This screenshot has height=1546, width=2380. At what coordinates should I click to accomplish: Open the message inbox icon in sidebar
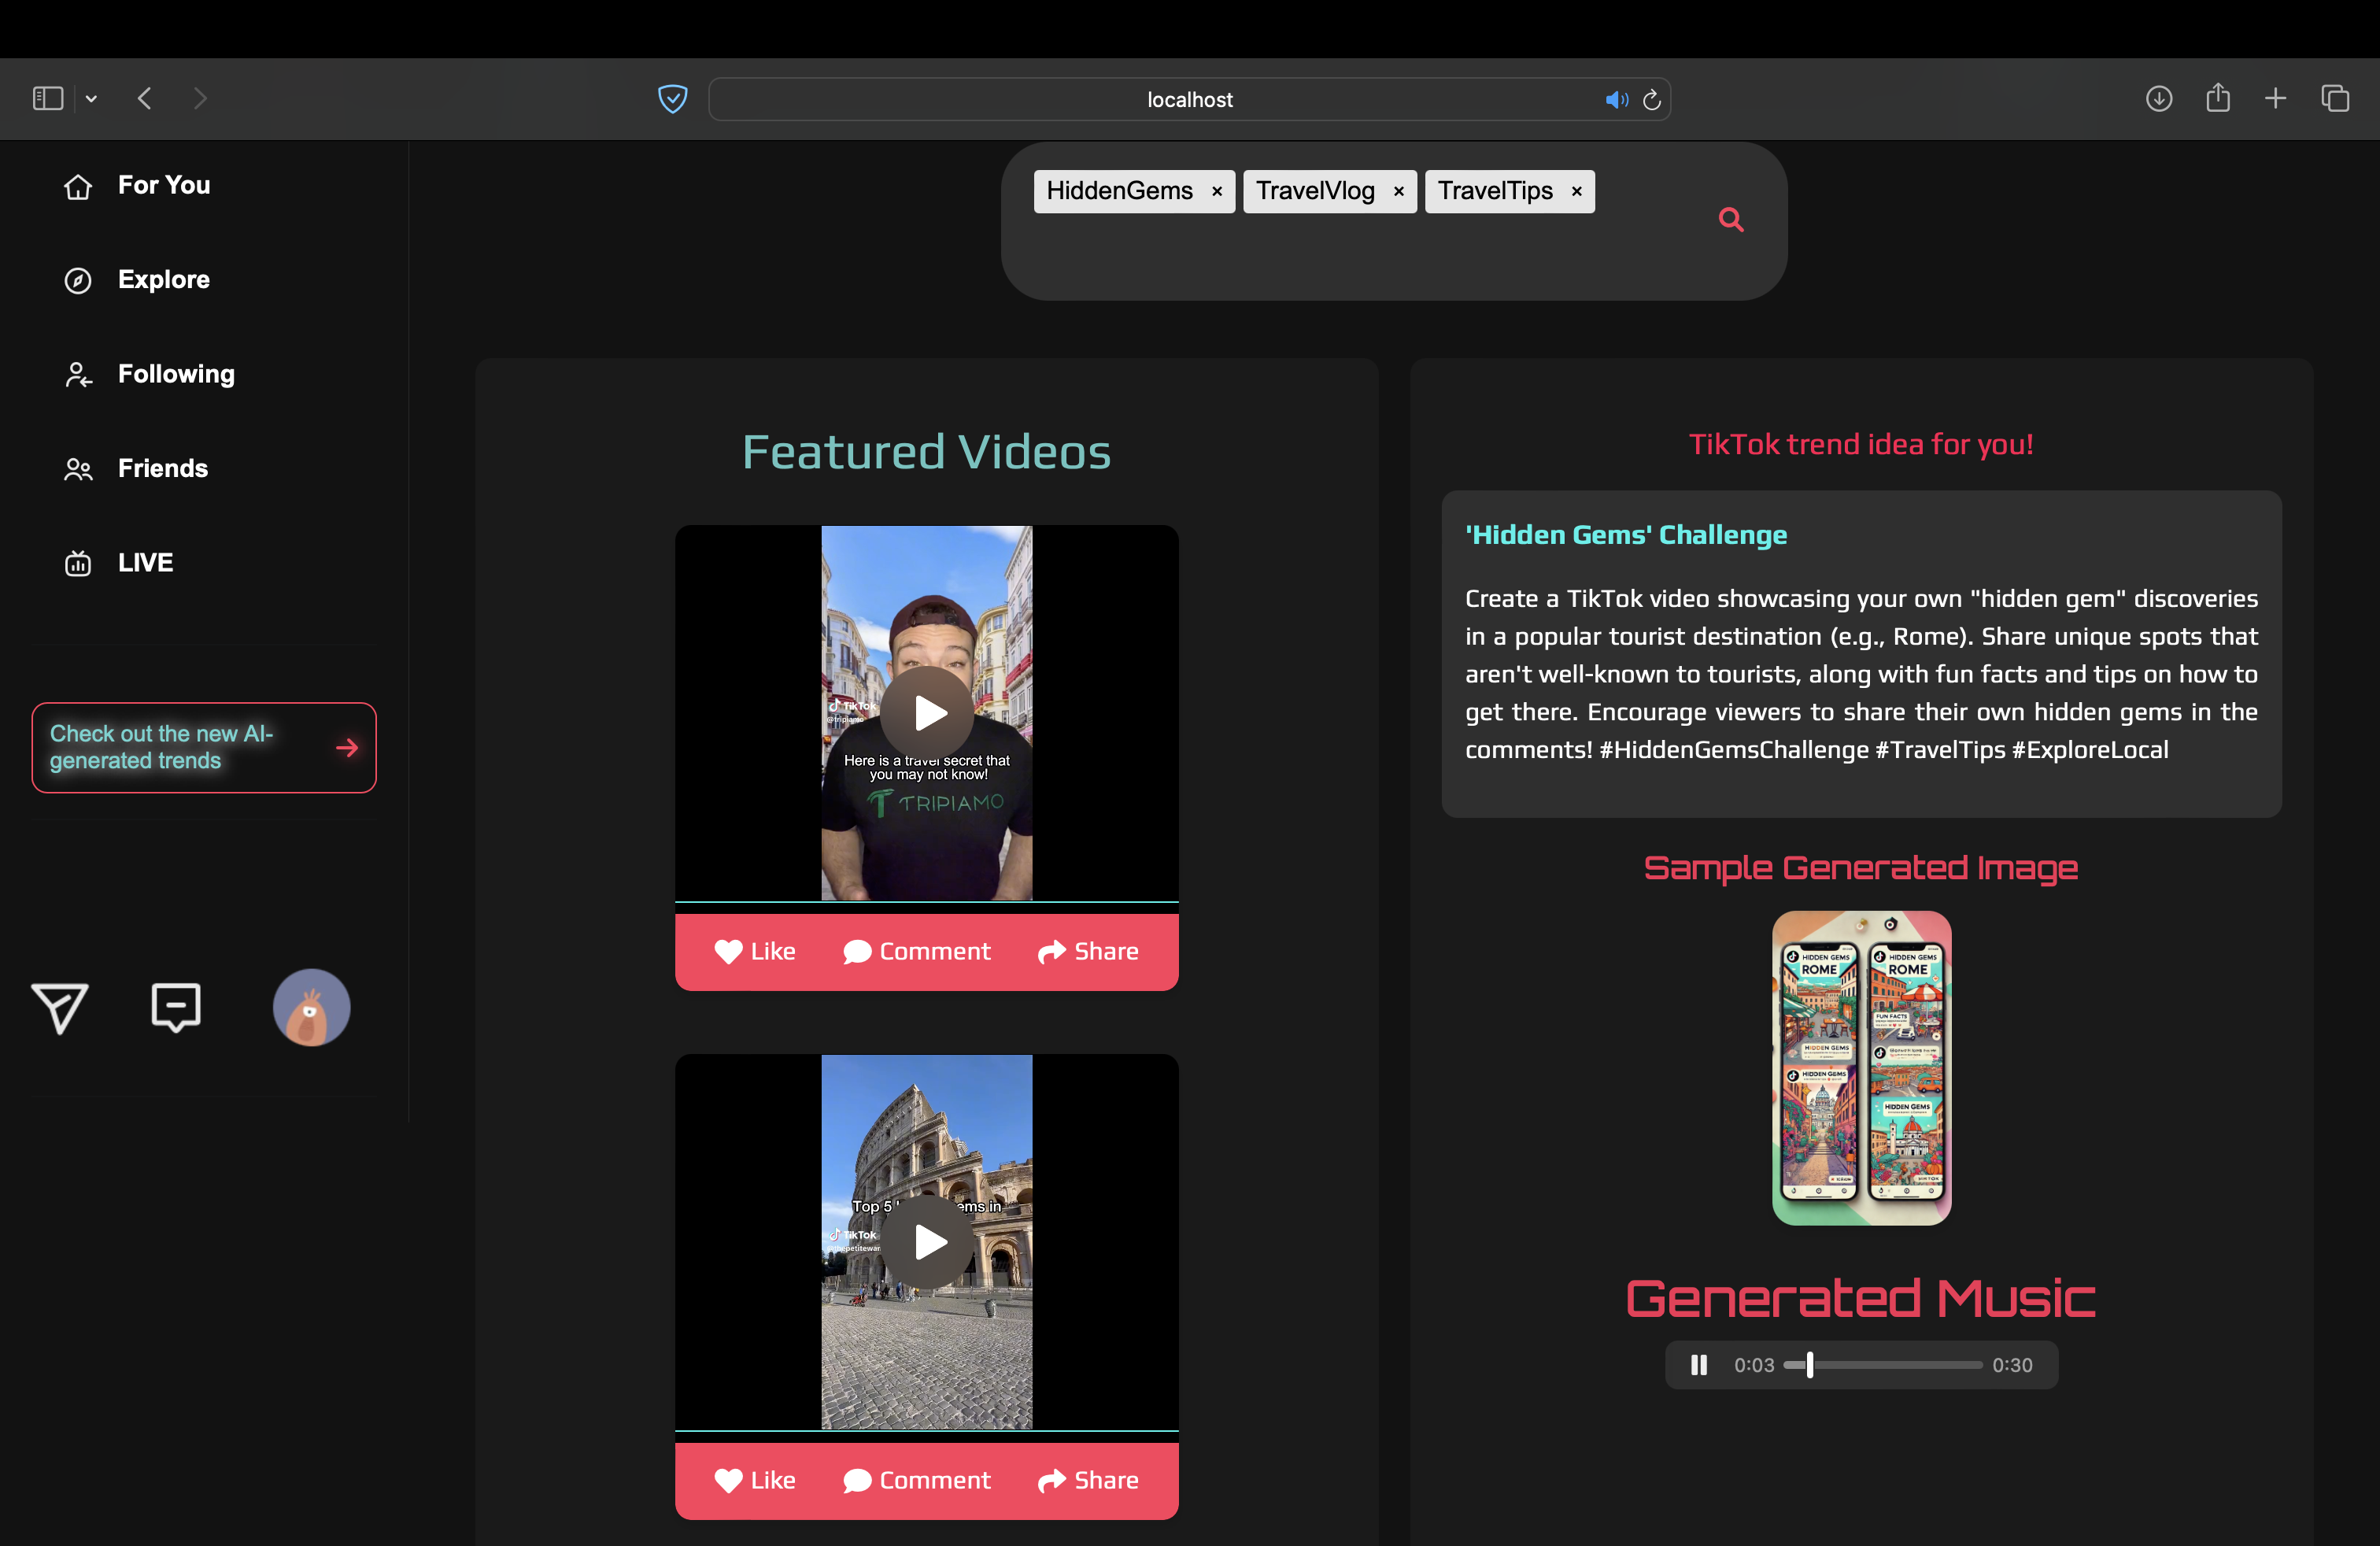176,1007
